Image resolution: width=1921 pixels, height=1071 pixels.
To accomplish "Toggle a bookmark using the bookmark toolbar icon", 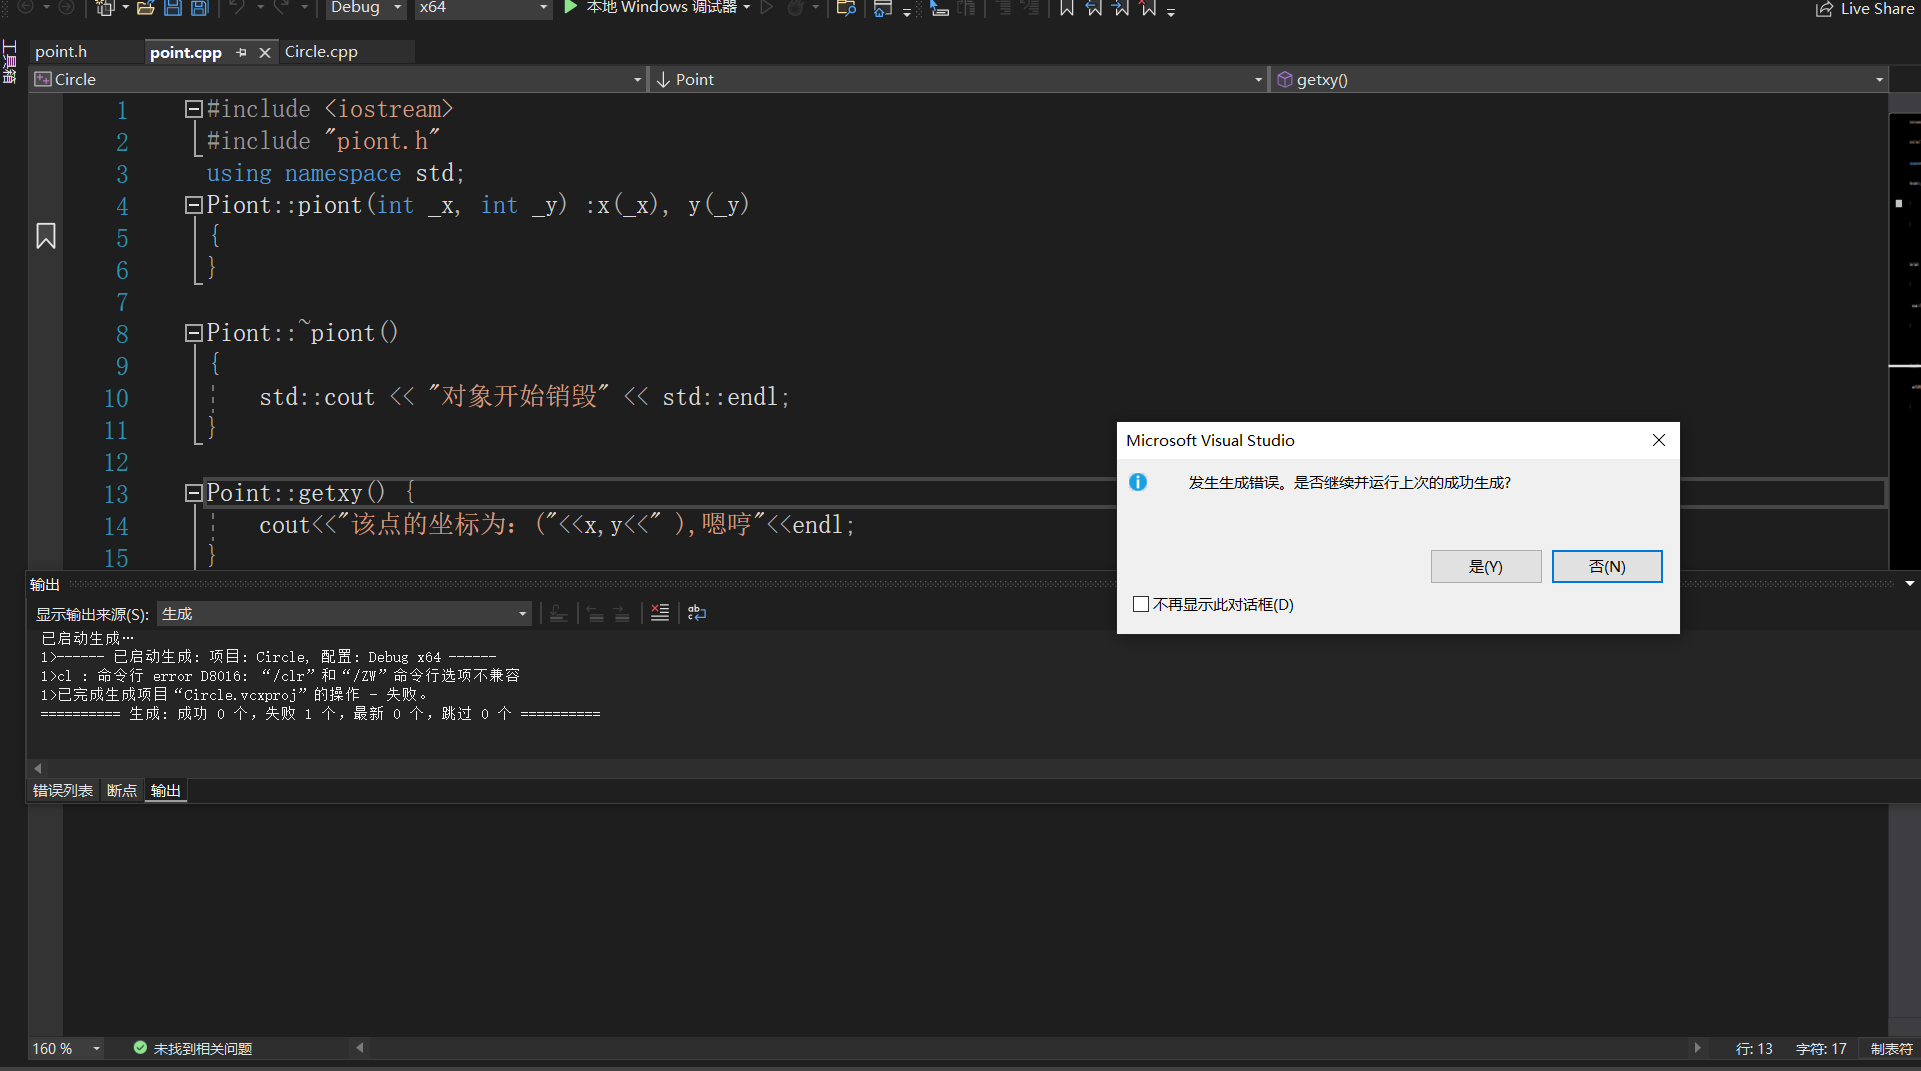I will tap(1065, 9).
